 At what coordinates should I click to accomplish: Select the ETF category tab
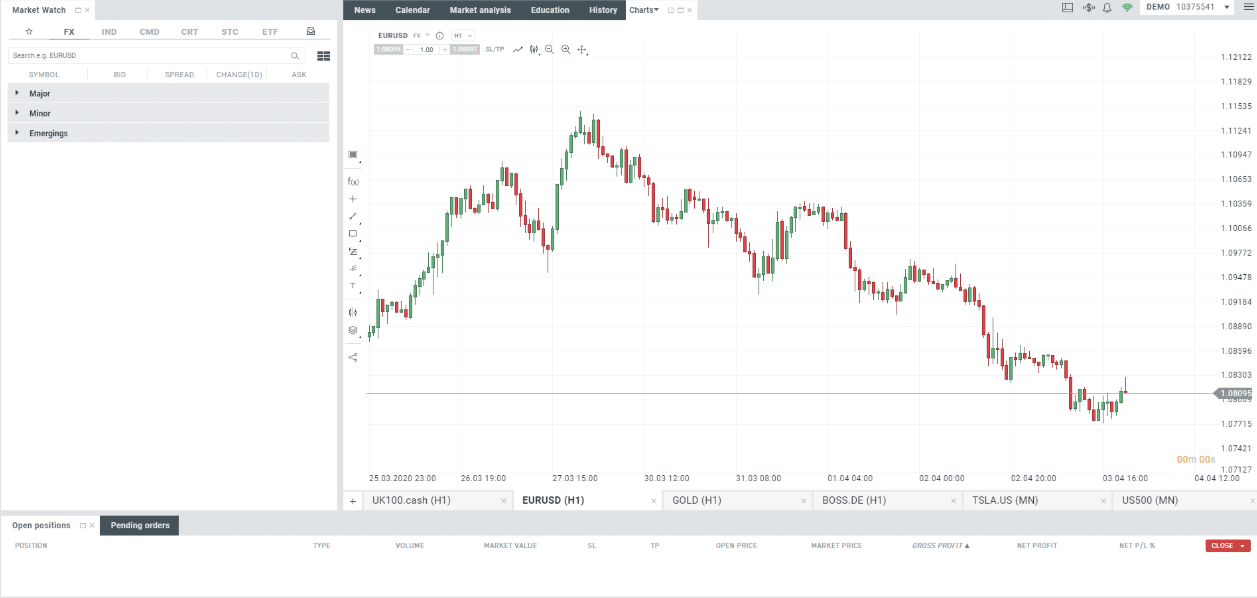270,32
